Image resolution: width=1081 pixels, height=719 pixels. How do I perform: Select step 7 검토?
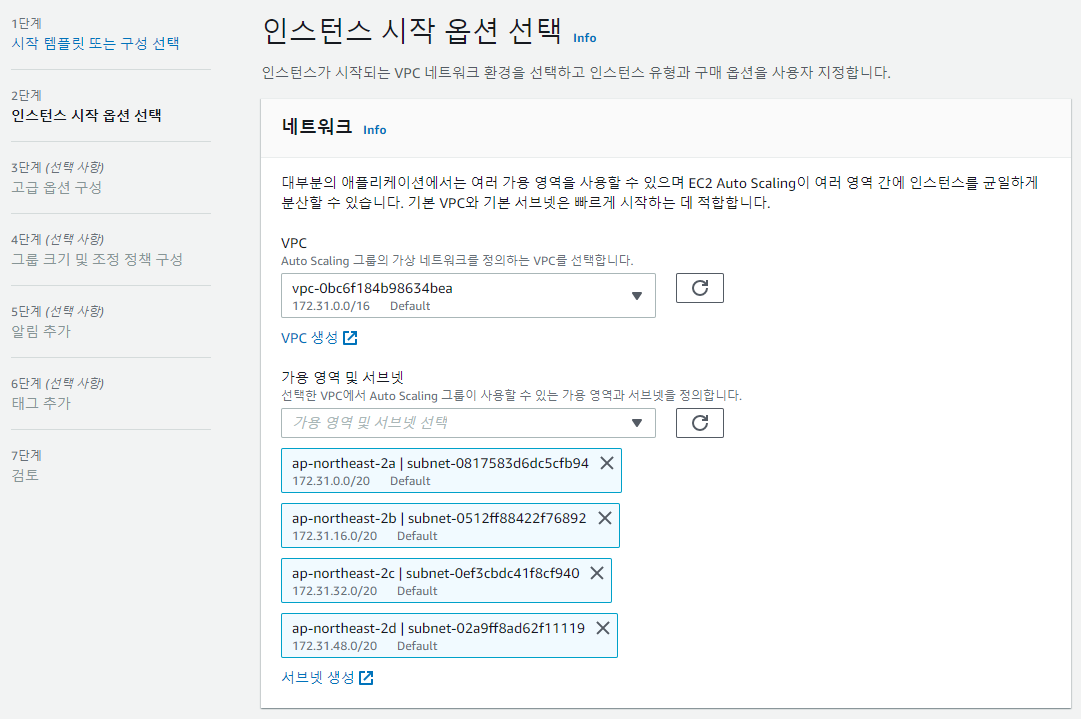pyautogui.click(x=26, y=475)
